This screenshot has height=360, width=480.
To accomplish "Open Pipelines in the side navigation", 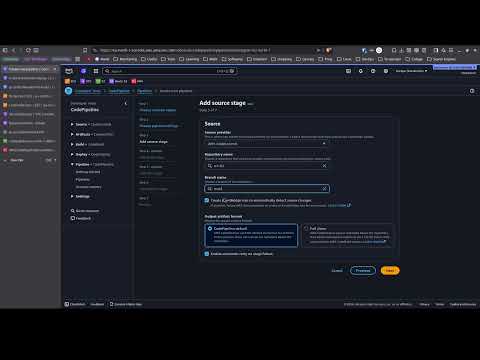I will [82, 180].
